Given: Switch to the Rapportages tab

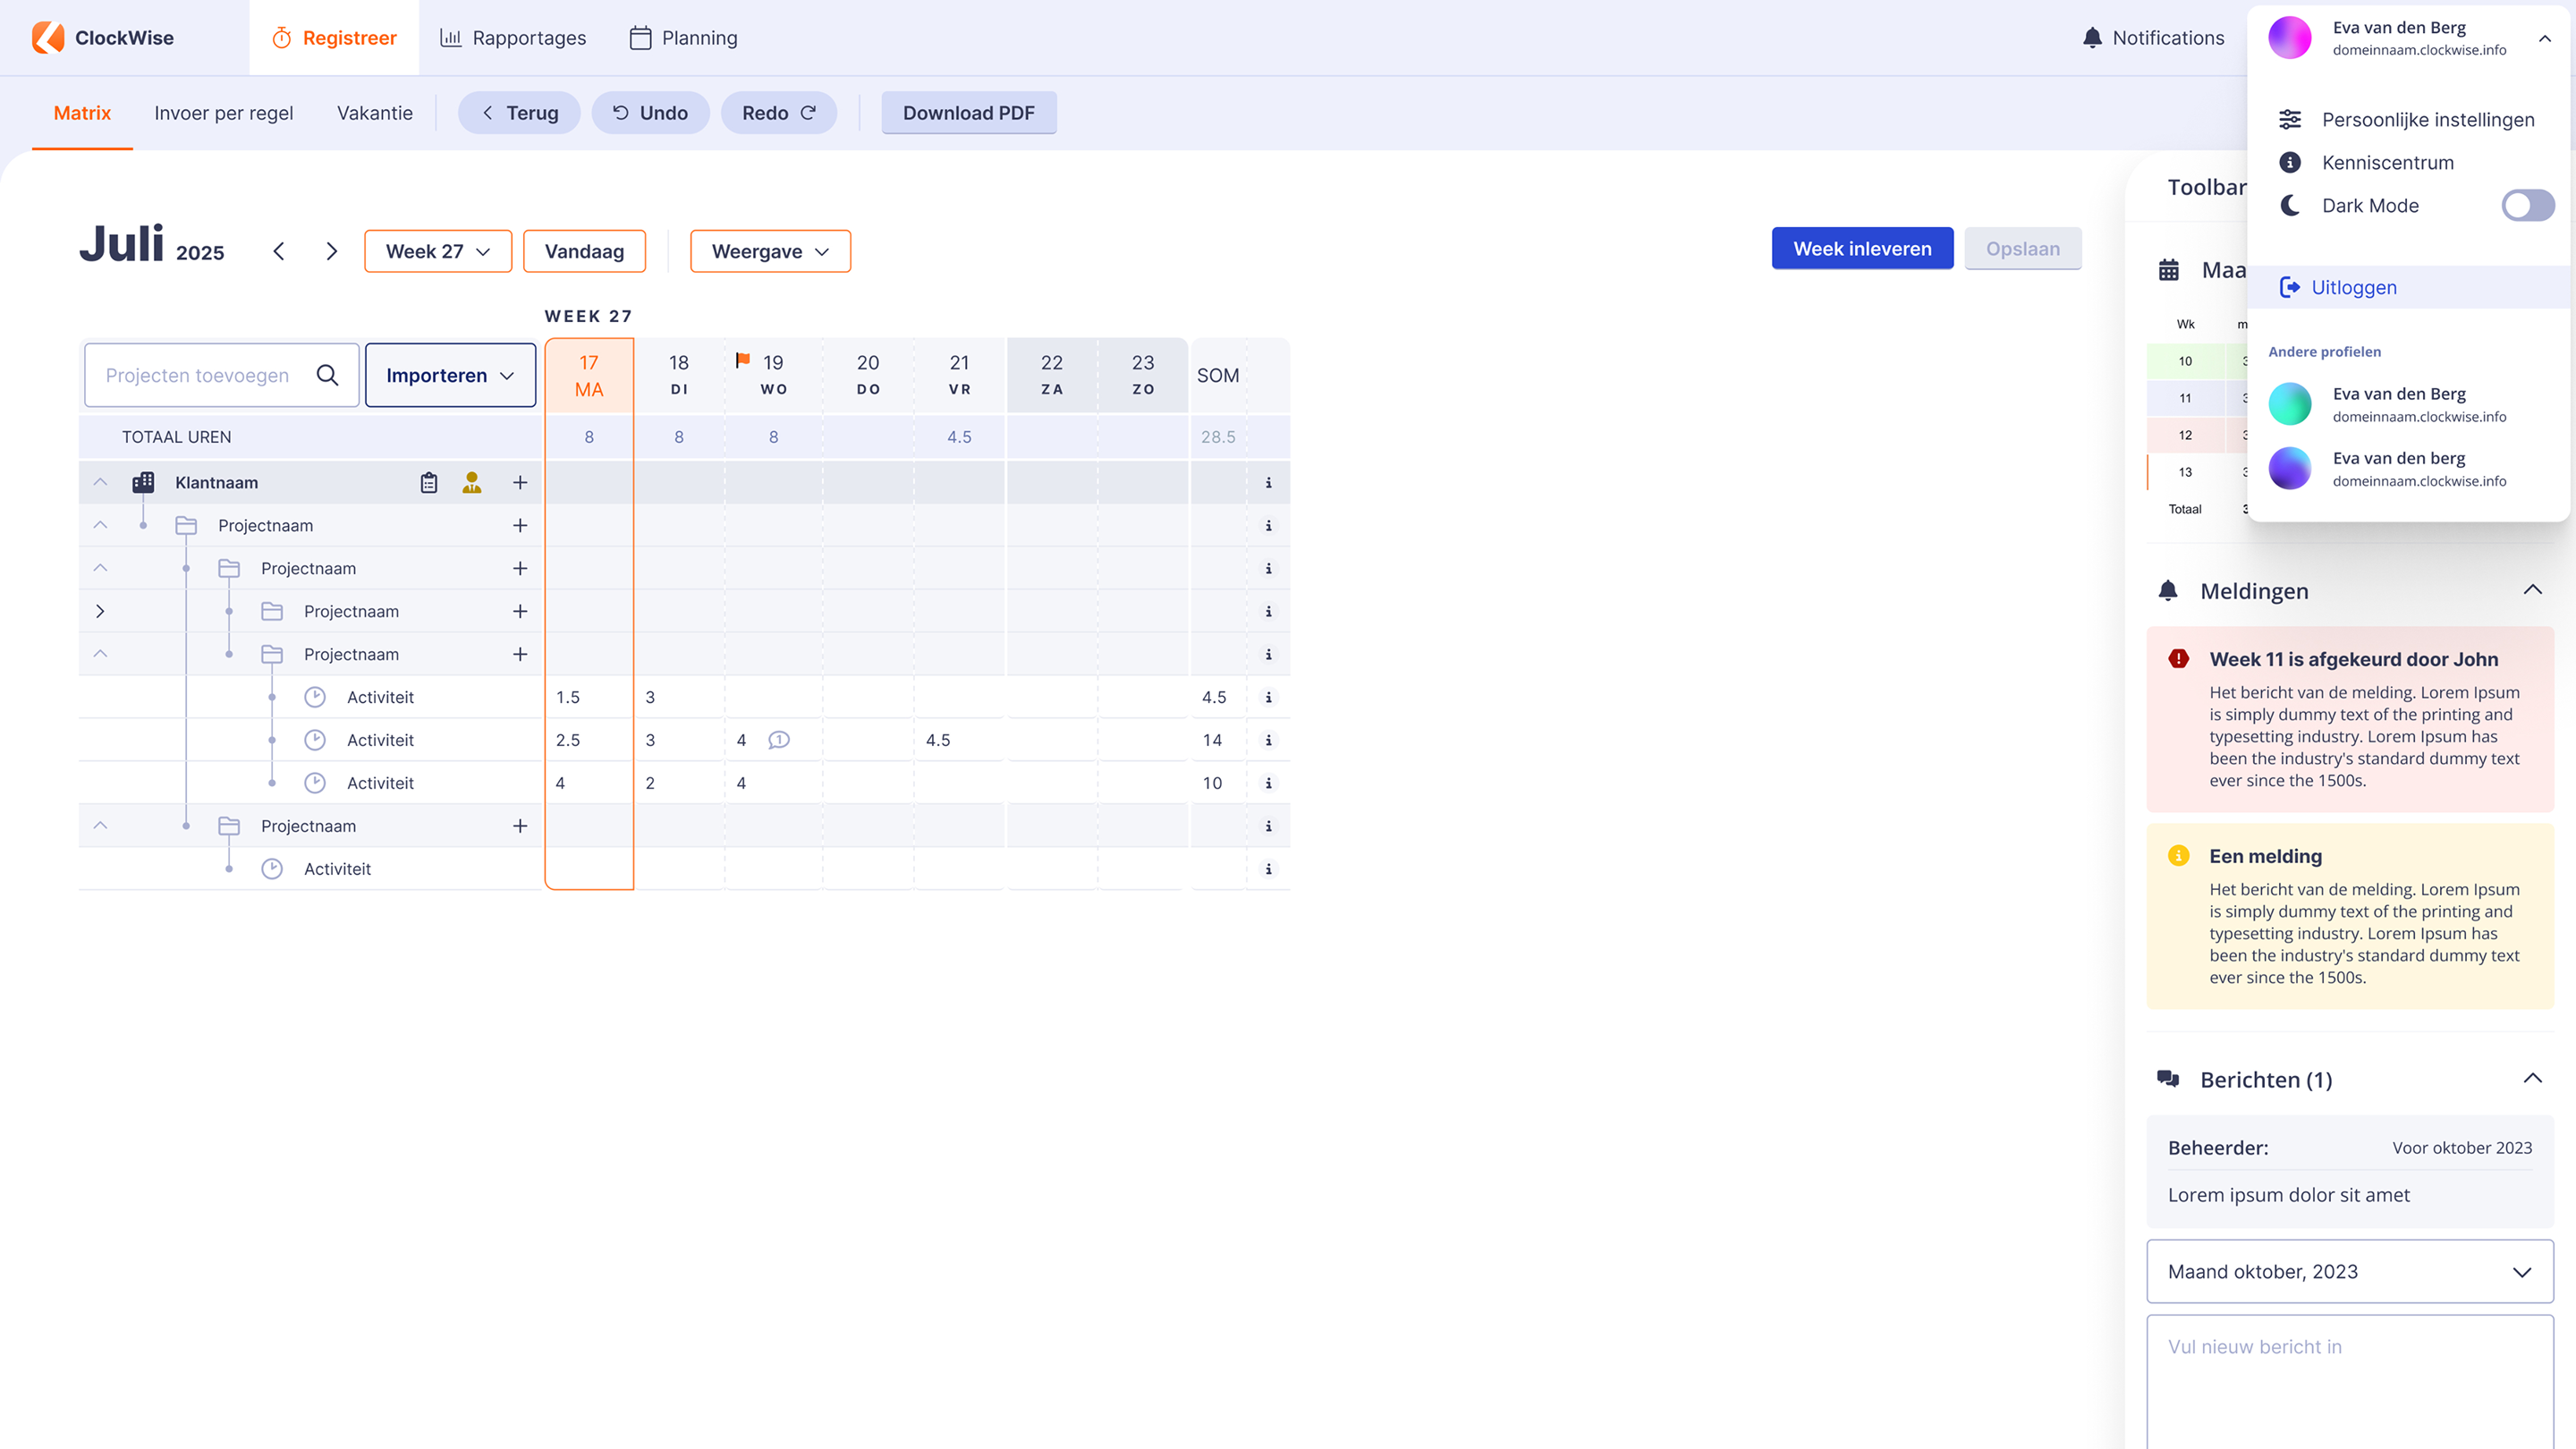Looking at the screenshot, I should (x=513, y=38).
